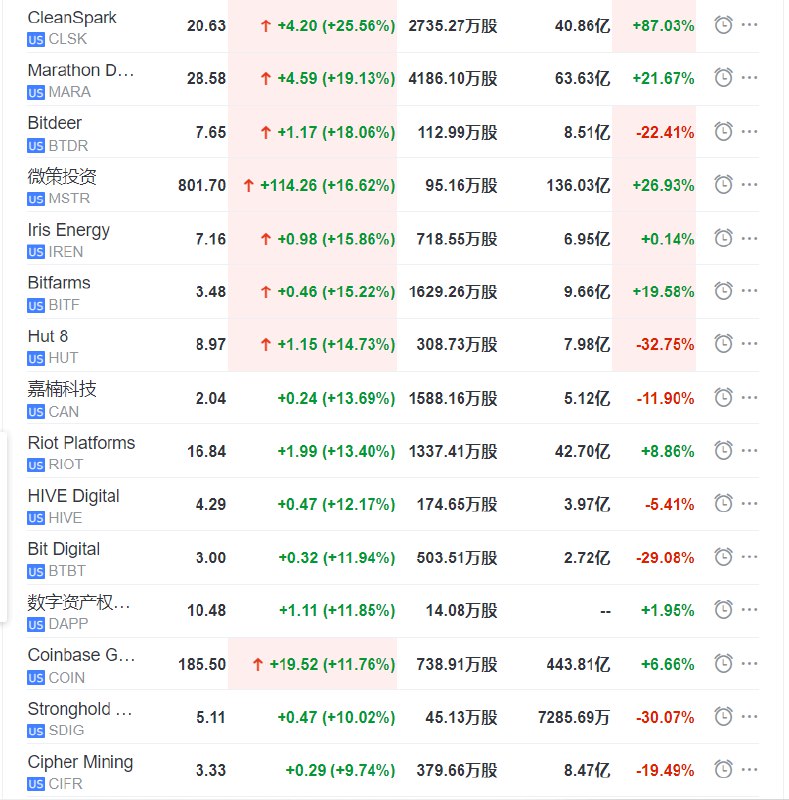The width and height of the screenshot is (789, 800).
Task: Click volume 4186.10万股 cell
Action: tap(453, 79)
